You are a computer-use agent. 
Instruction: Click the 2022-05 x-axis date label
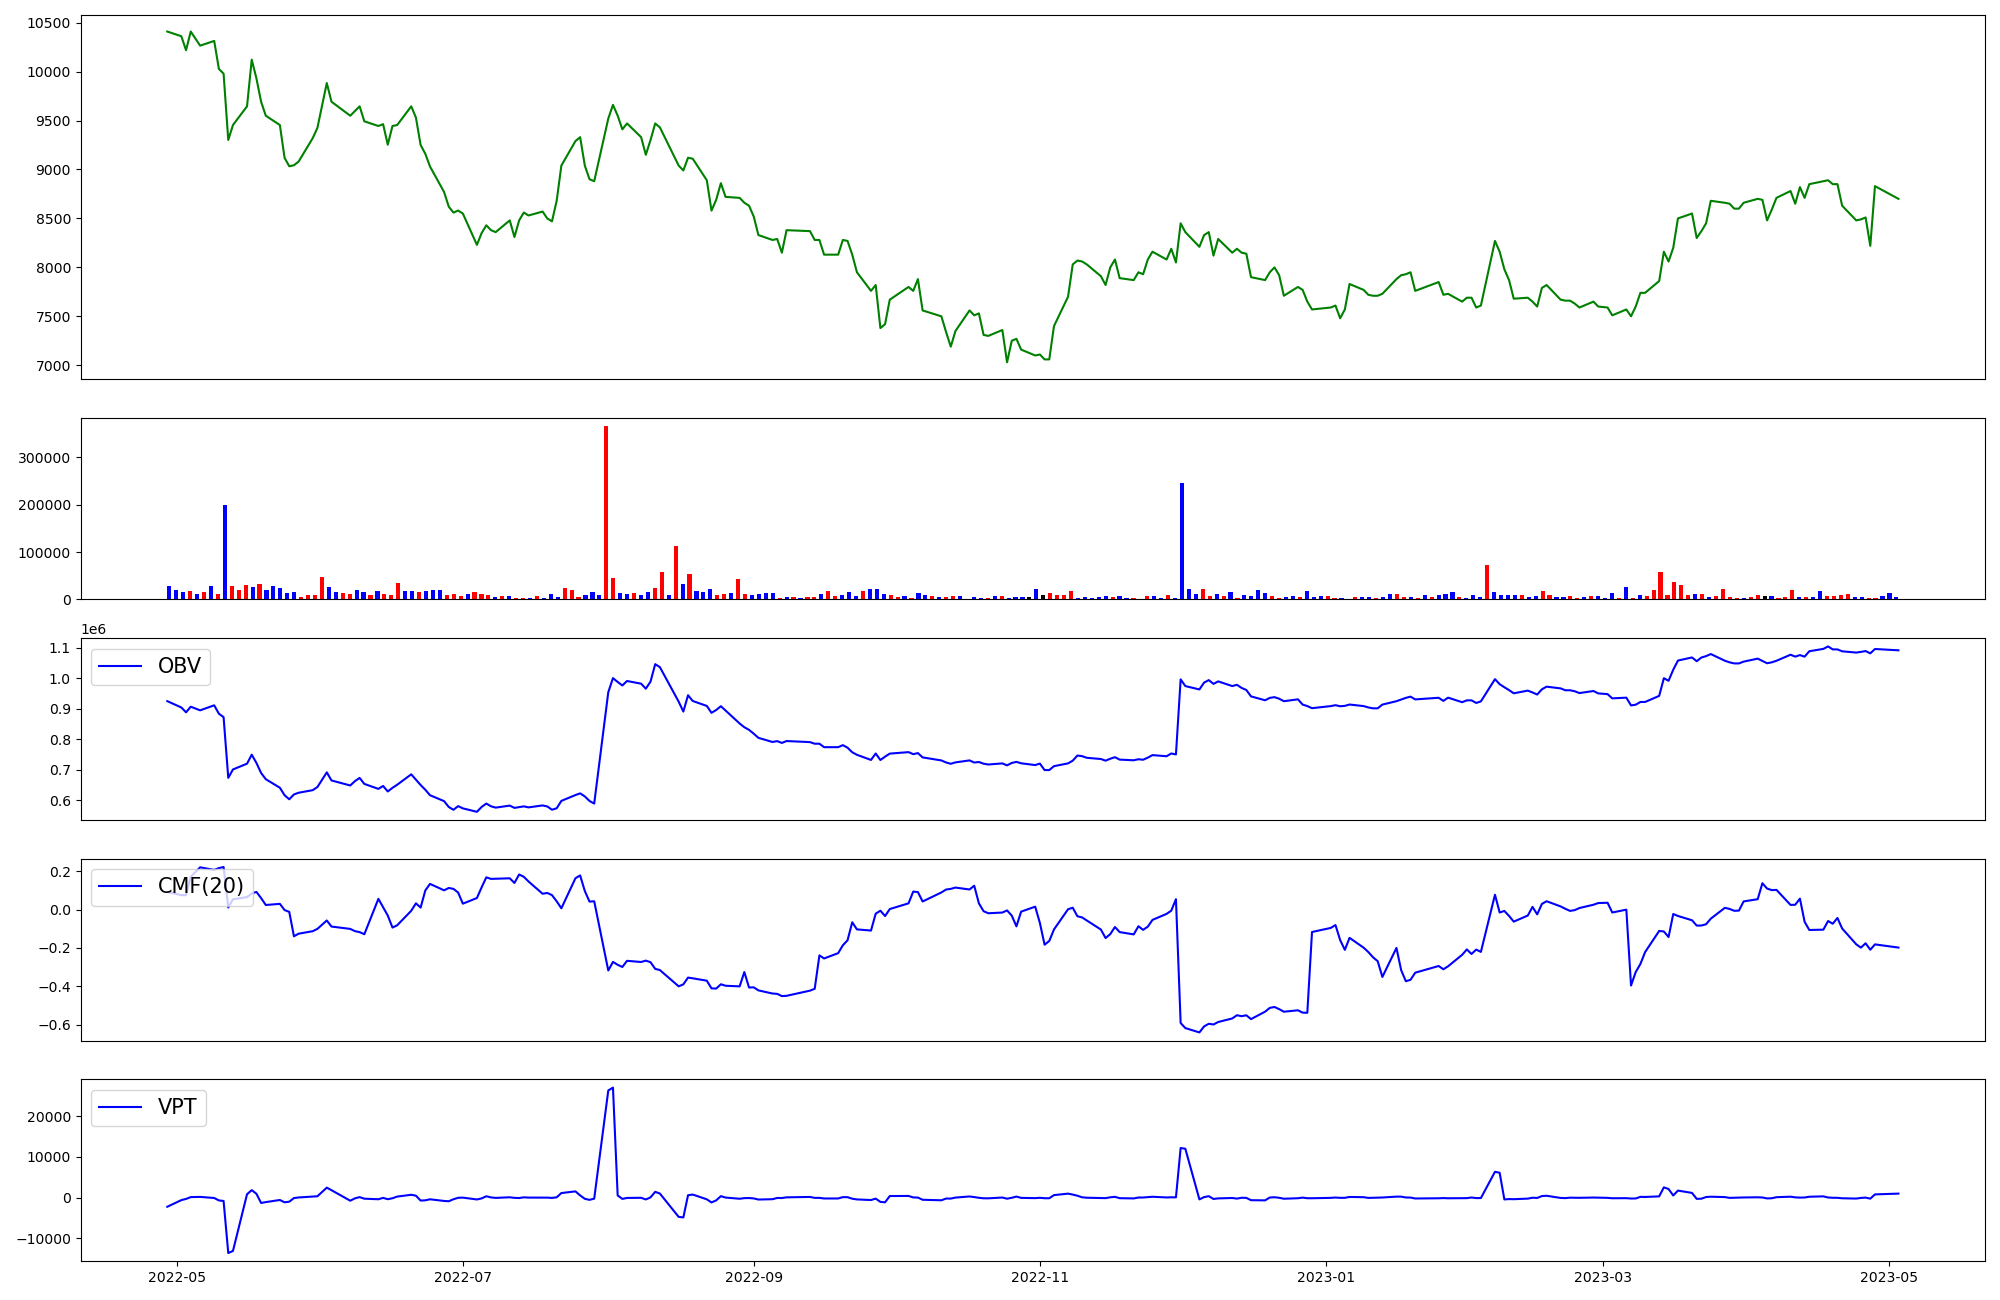(x=177, y=1277)
